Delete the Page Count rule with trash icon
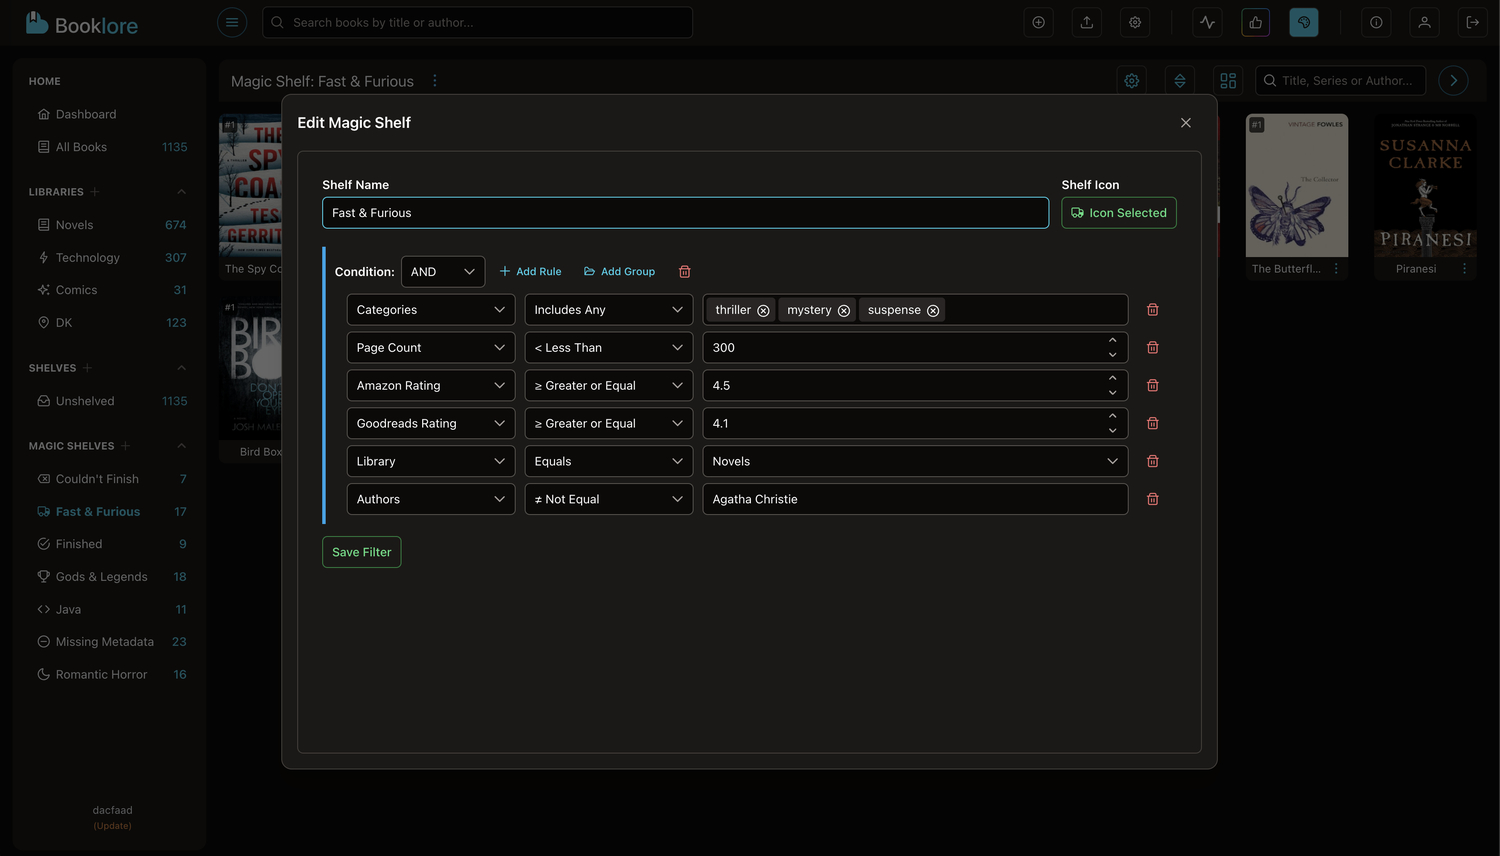 1152,348
